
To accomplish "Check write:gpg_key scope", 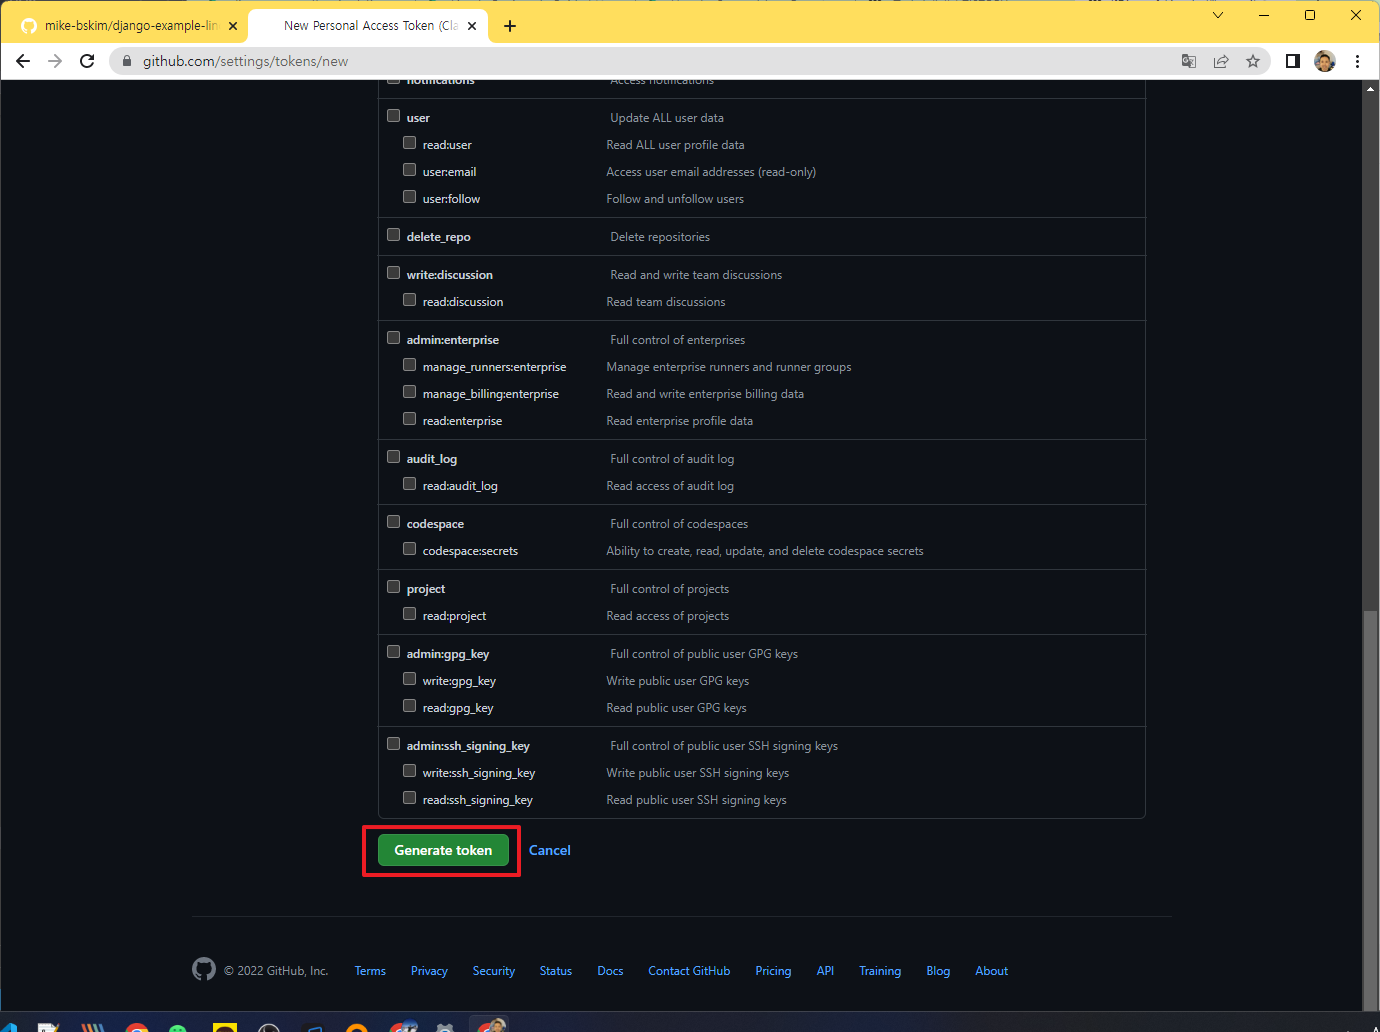I will [x=410, y=679].
